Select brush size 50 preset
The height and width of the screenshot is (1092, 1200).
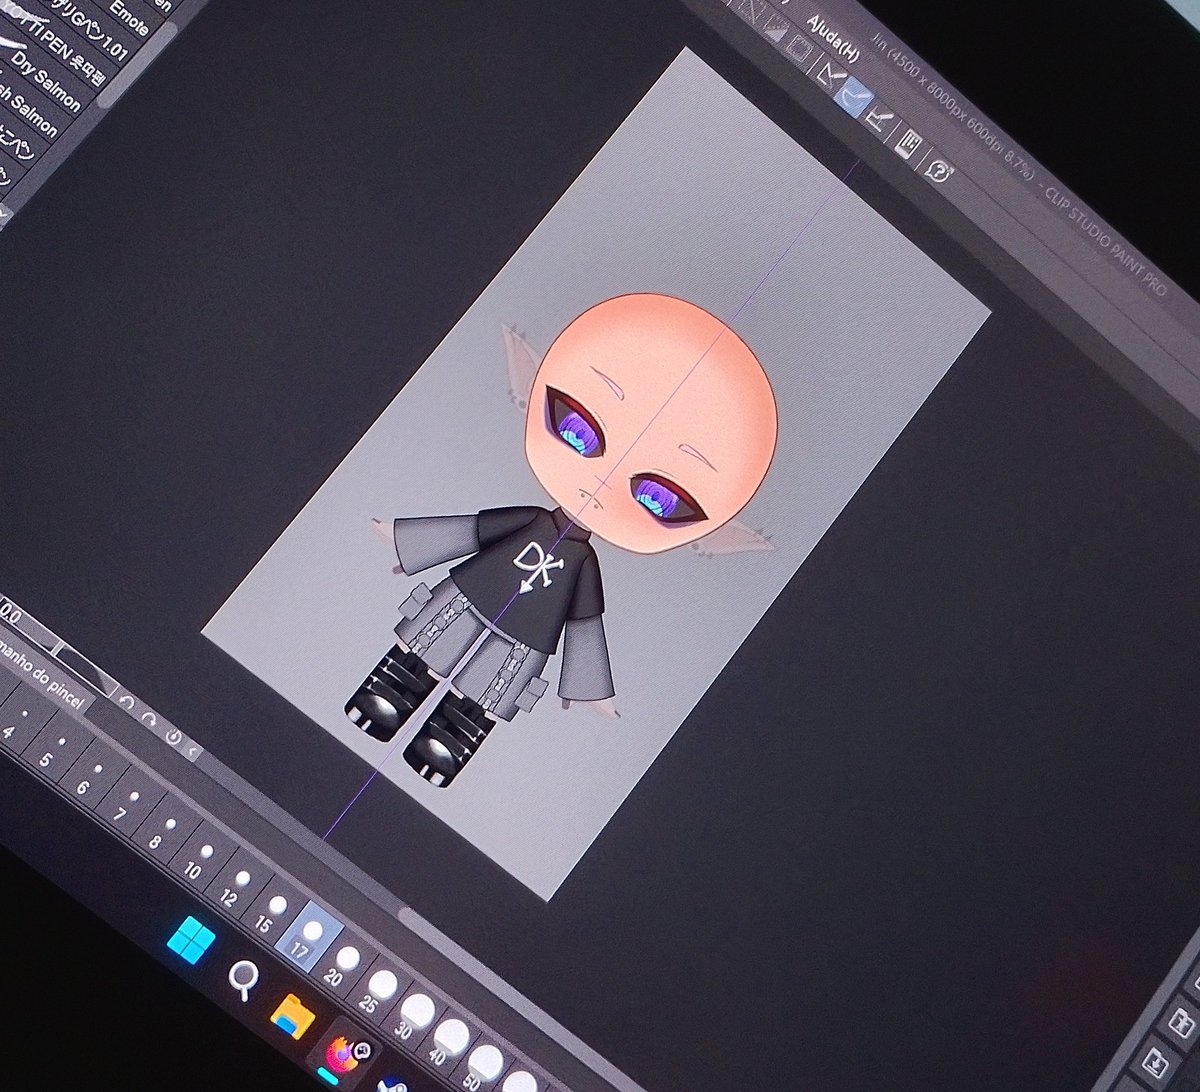click(x=481, y=1069)
